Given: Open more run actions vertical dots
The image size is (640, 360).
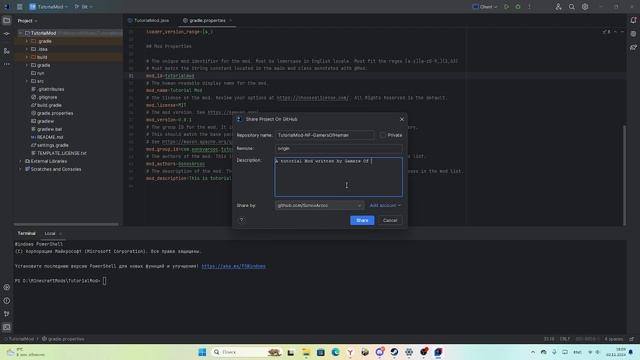Looking at the screenshot, I should pyautogui.click(x=529, y=7).
